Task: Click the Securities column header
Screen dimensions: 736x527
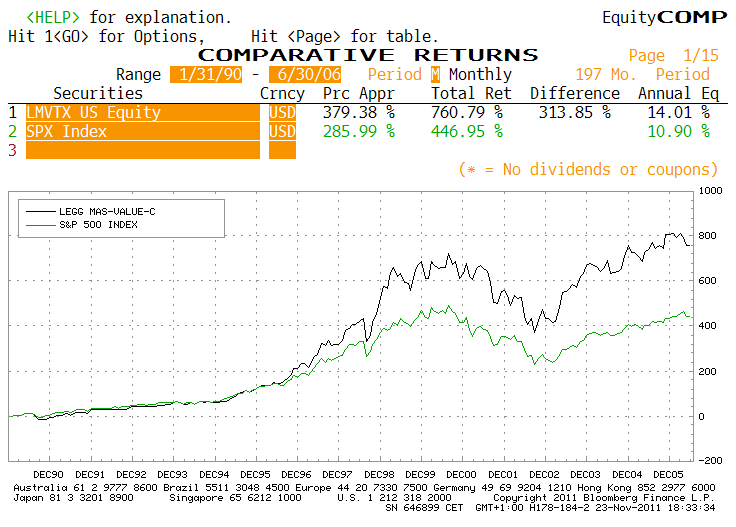Action: (98, 93)
